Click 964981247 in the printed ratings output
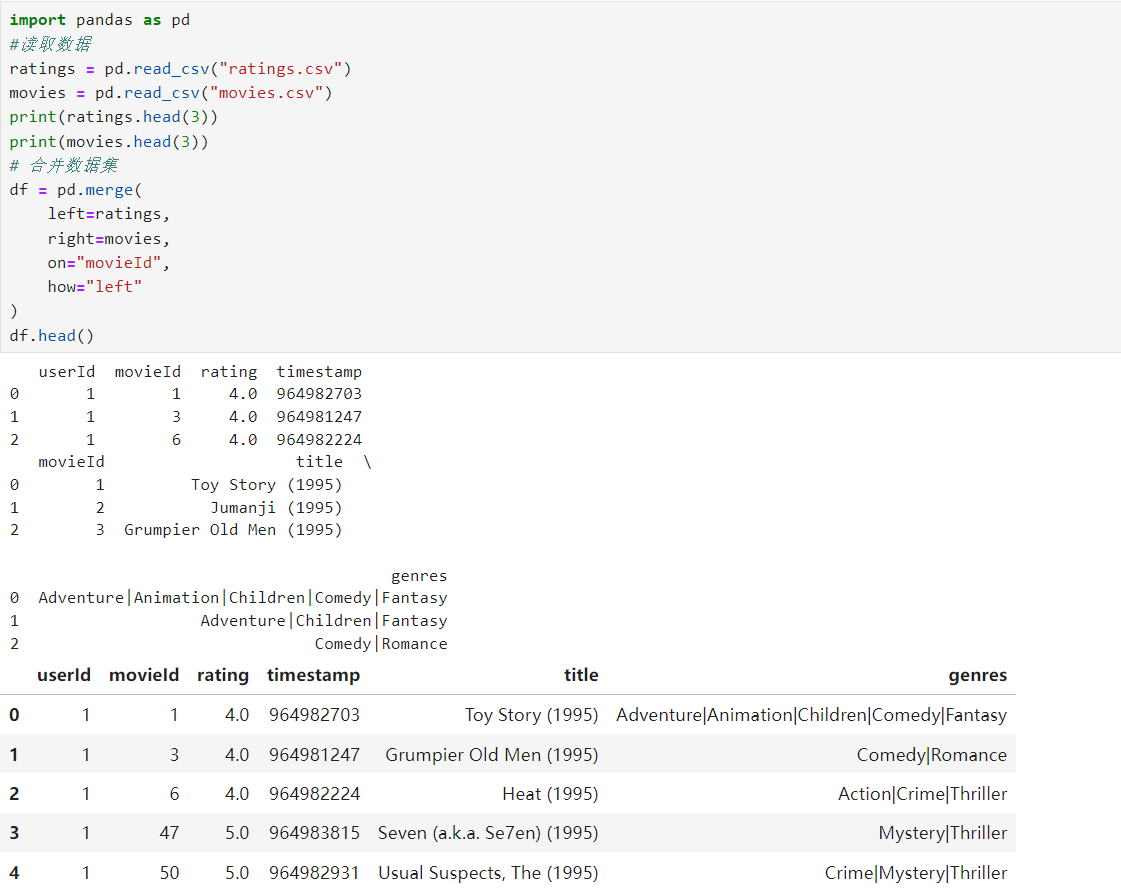1121x895 pixels. tap(320, 417)
